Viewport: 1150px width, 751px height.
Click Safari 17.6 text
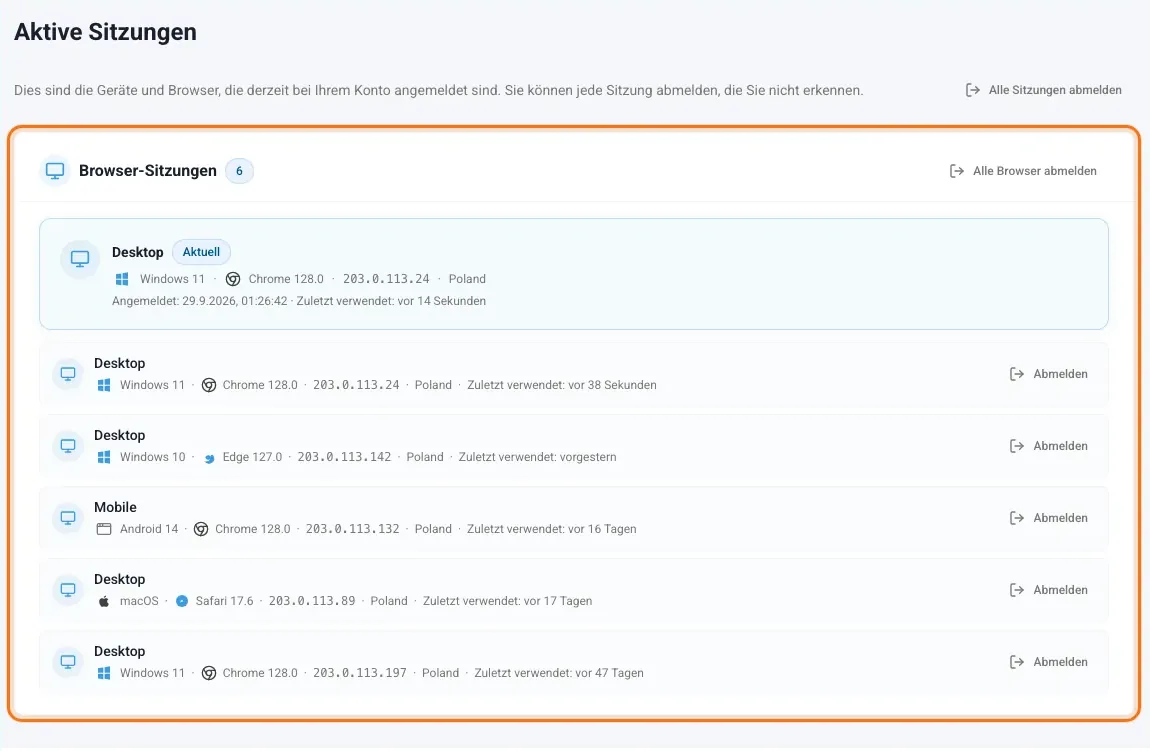224,601
